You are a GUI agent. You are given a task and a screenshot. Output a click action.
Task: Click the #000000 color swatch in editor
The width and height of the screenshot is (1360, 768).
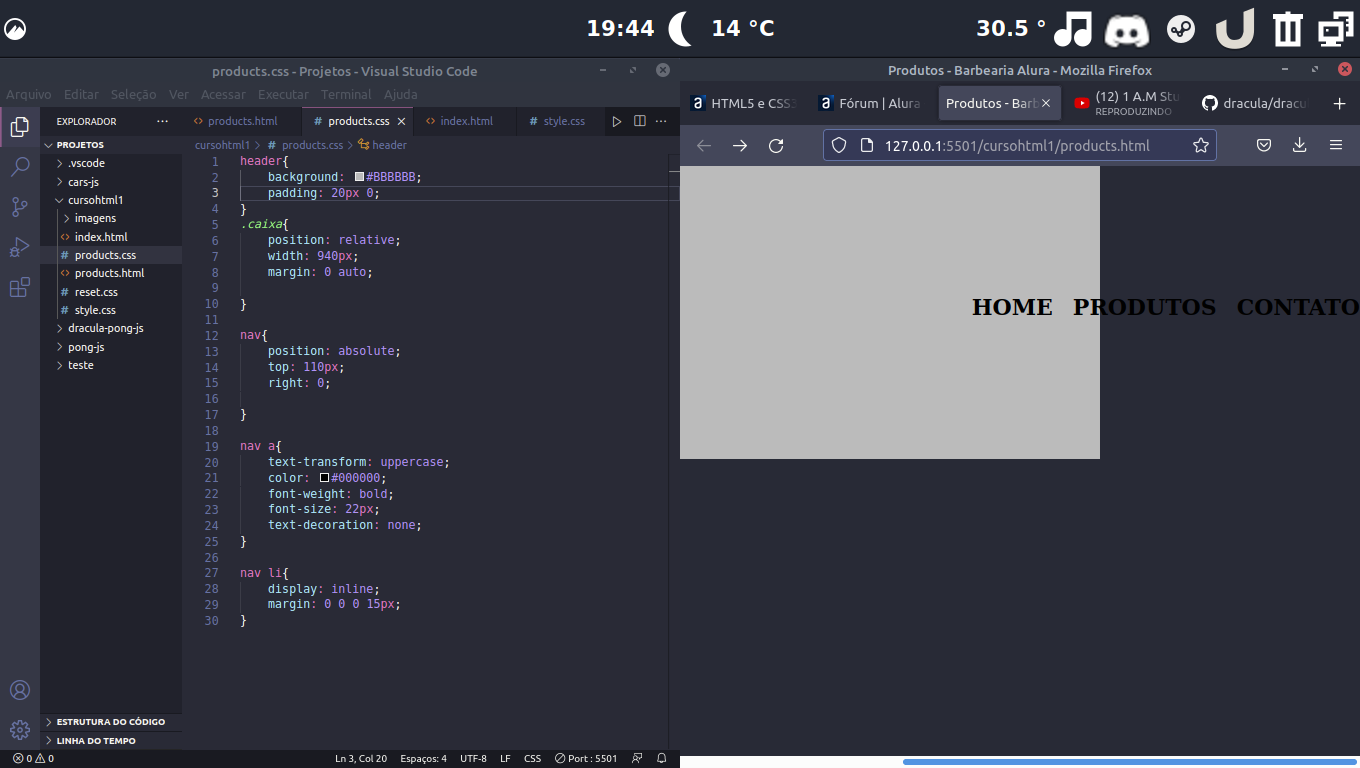click(325, 478)
